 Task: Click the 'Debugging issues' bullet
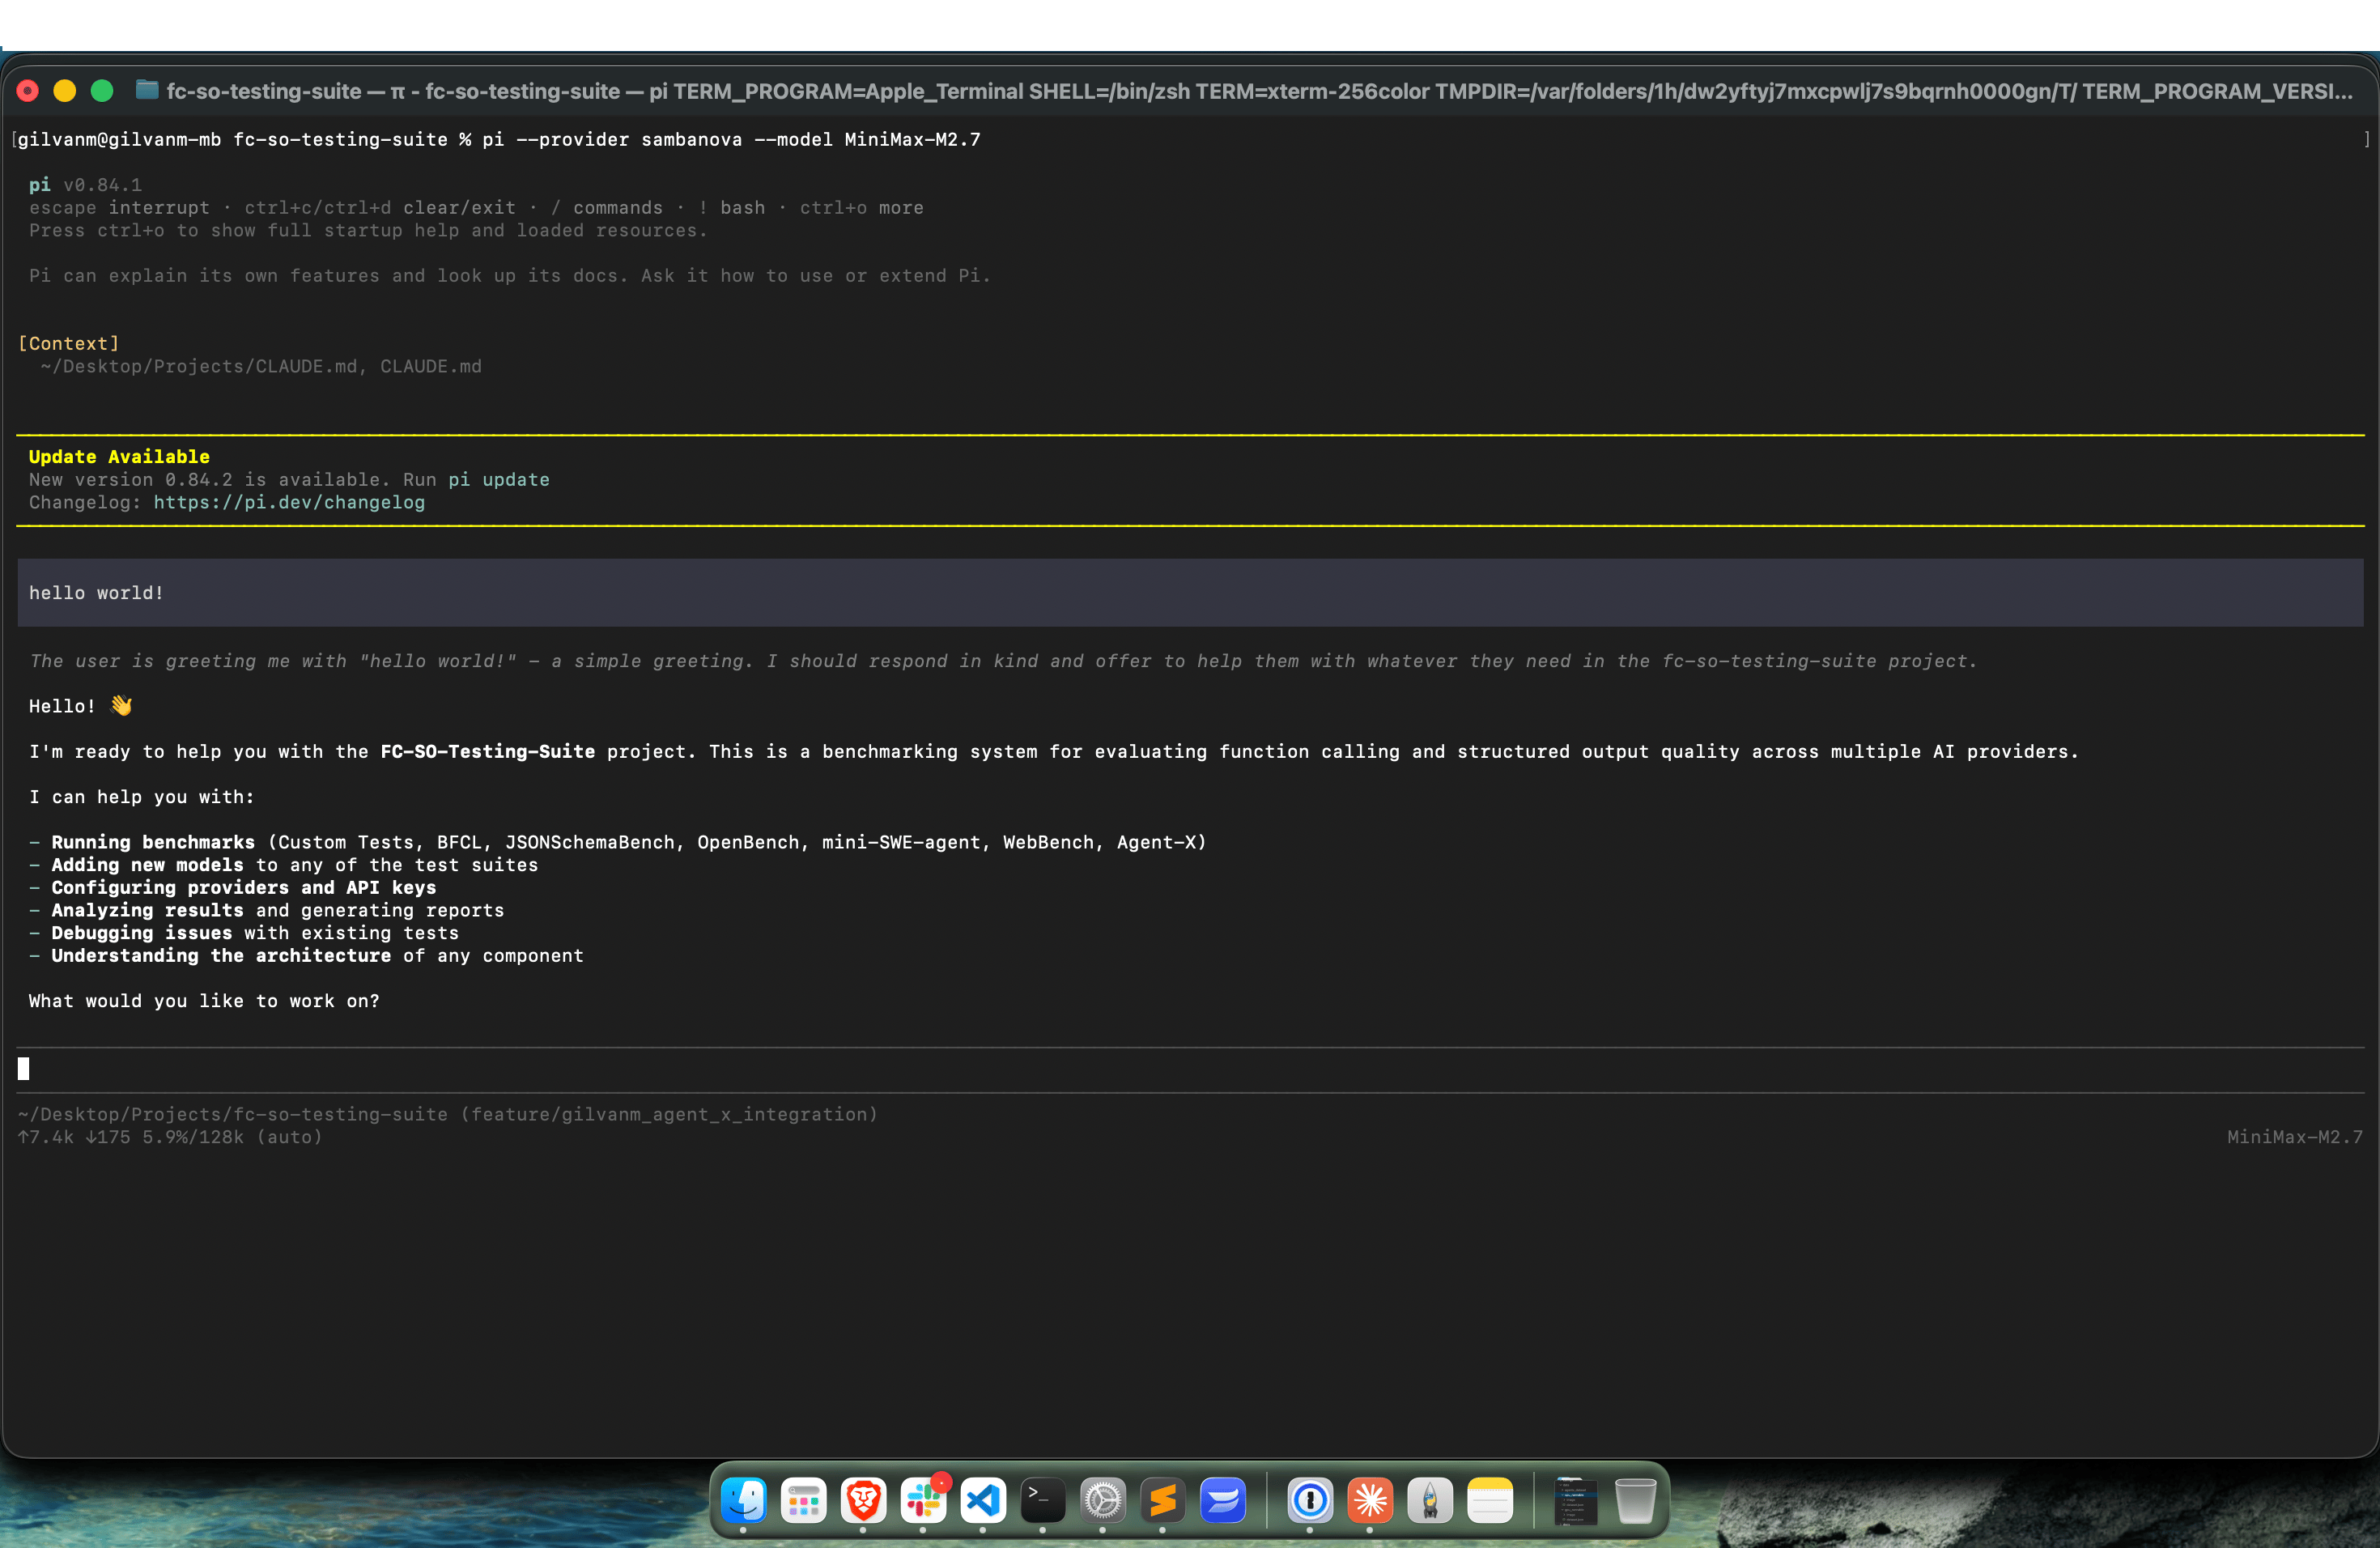click(x=244, y=933)
